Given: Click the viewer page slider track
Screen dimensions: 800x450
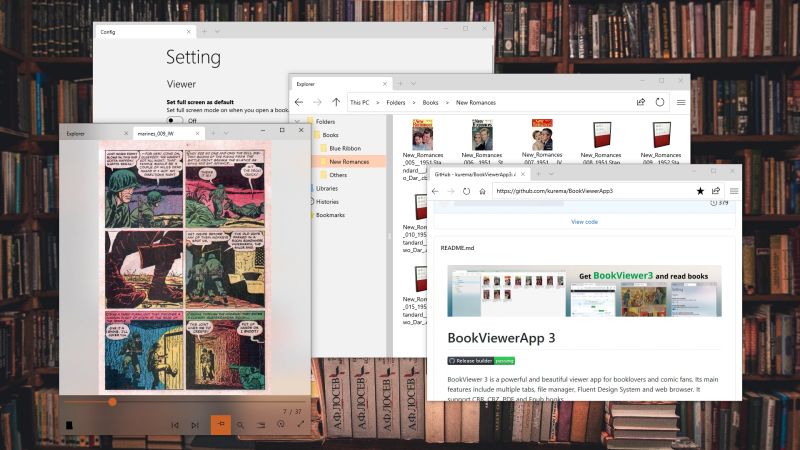Looking at the screenshot, I should 185,402.
